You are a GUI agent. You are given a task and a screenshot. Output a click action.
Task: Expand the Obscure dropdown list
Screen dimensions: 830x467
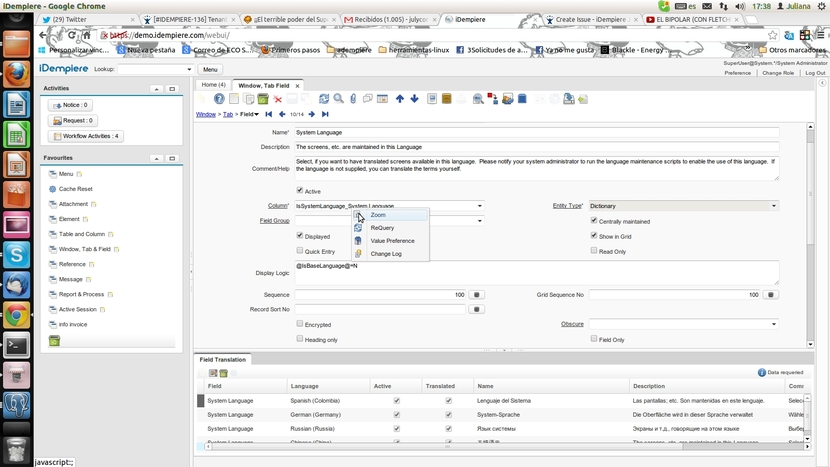773,324
